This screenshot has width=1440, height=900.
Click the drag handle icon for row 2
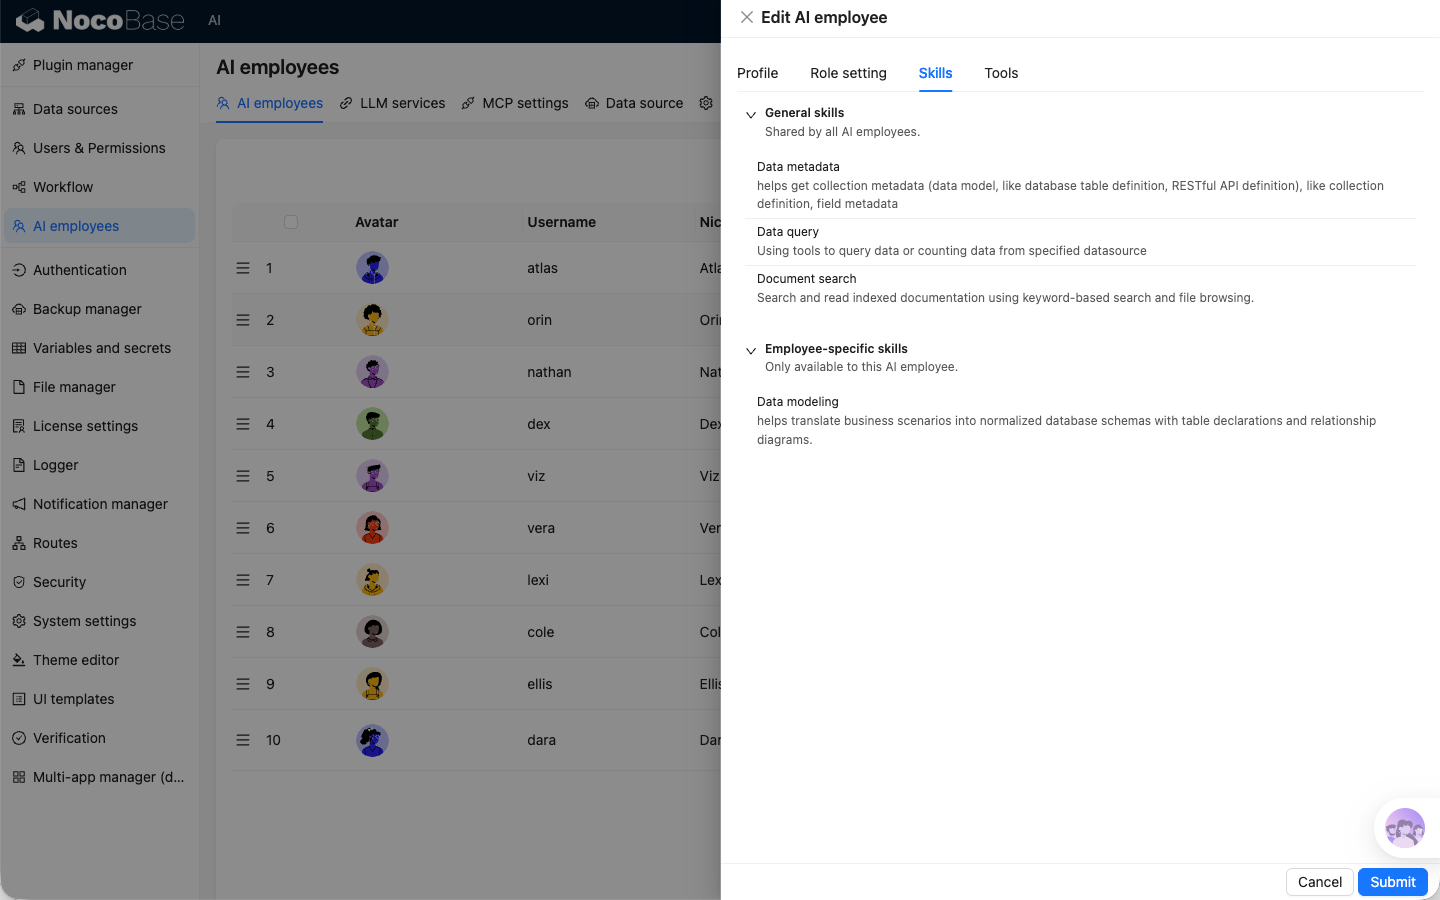pos(243,320)
